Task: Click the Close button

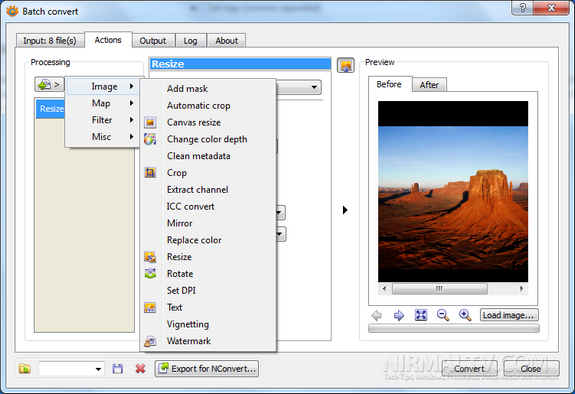Action: pyautogui.click(x=531, y=369)
